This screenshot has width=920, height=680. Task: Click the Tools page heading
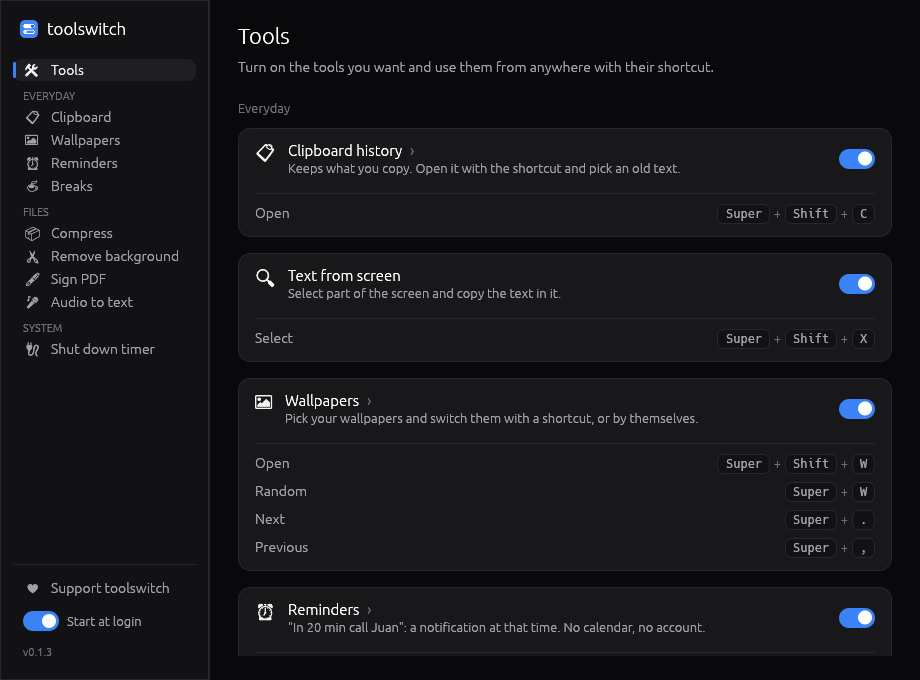pyautogui.click(x=263, y=36)
